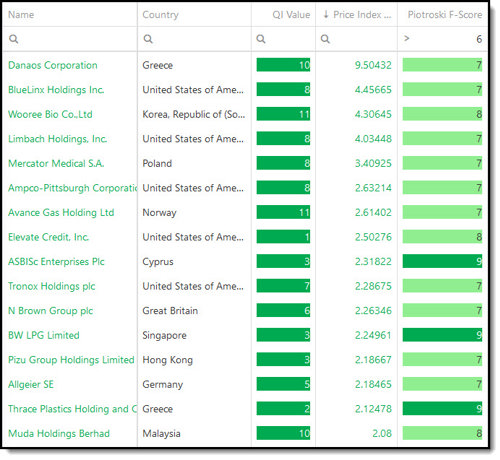Click price index value 2.12478
Image resolution: width=500 pixels, height=460 pixels.
tap(373, 409)
